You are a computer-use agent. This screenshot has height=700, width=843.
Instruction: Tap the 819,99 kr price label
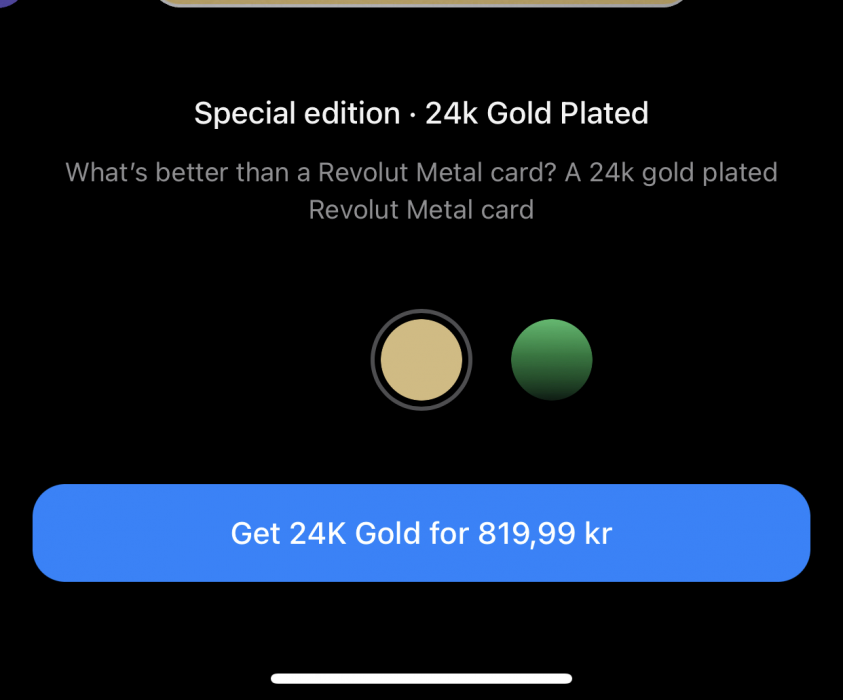(x=545, y=533)
